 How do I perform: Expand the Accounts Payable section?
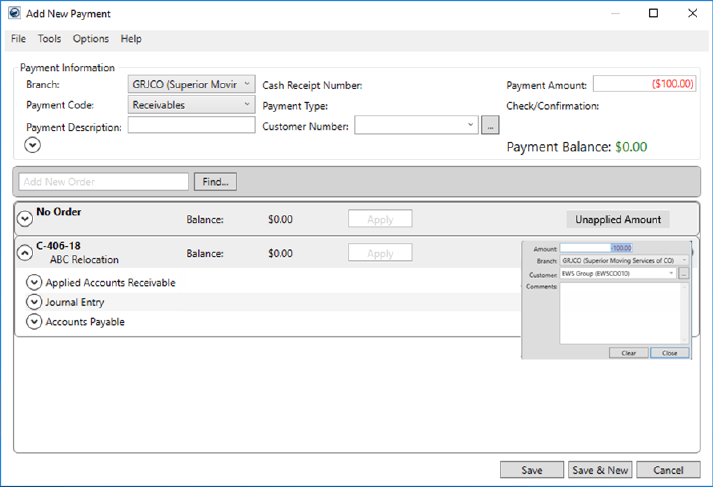coord(34,322)
